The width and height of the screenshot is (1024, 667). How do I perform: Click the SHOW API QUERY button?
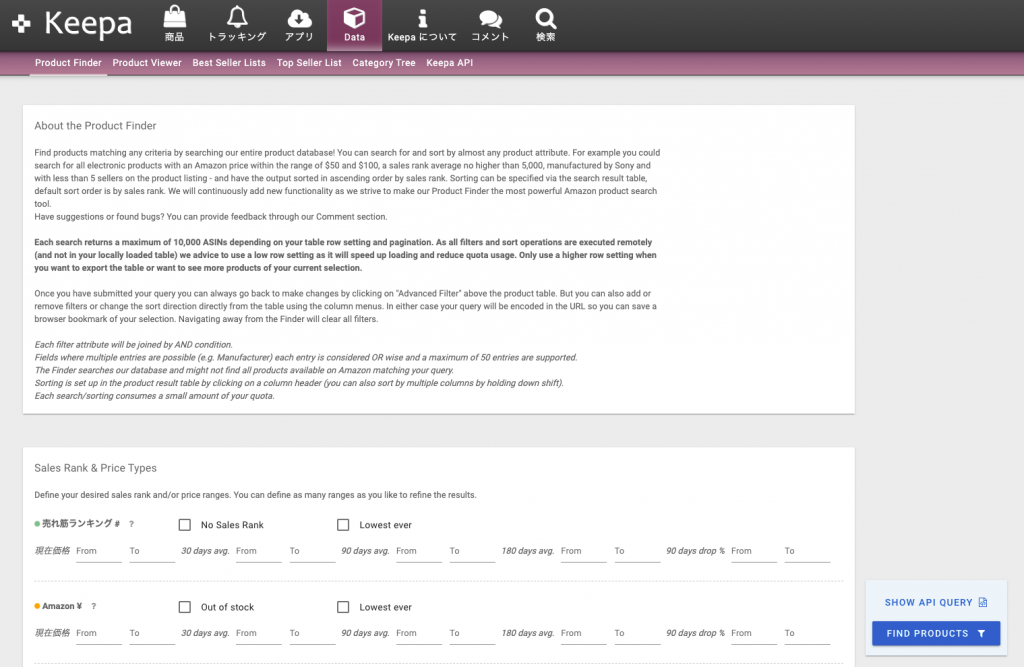click(935, 602)
